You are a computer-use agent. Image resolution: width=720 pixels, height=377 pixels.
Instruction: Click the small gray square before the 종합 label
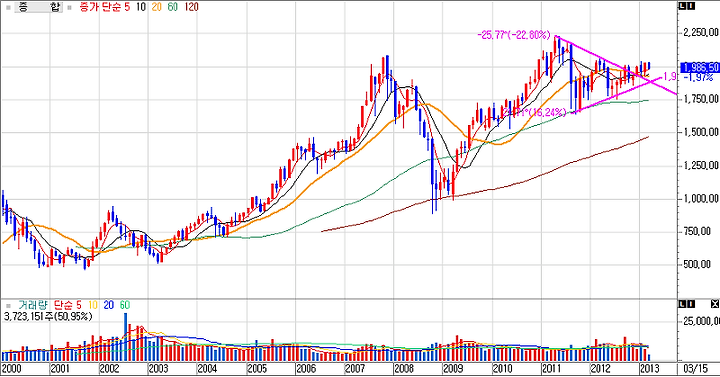pyautogui.click(x=8, y=7)
